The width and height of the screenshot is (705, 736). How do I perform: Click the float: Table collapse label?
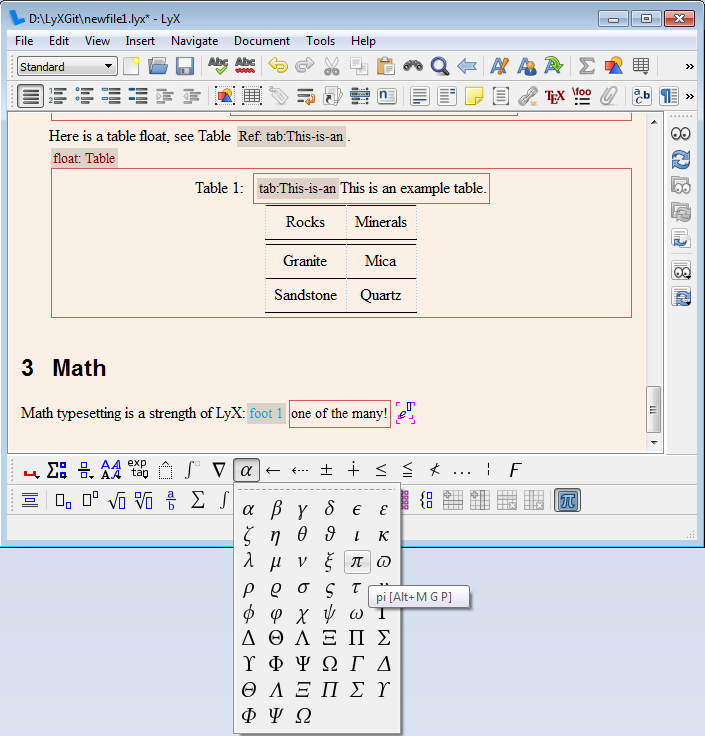[x=84, y=158]
